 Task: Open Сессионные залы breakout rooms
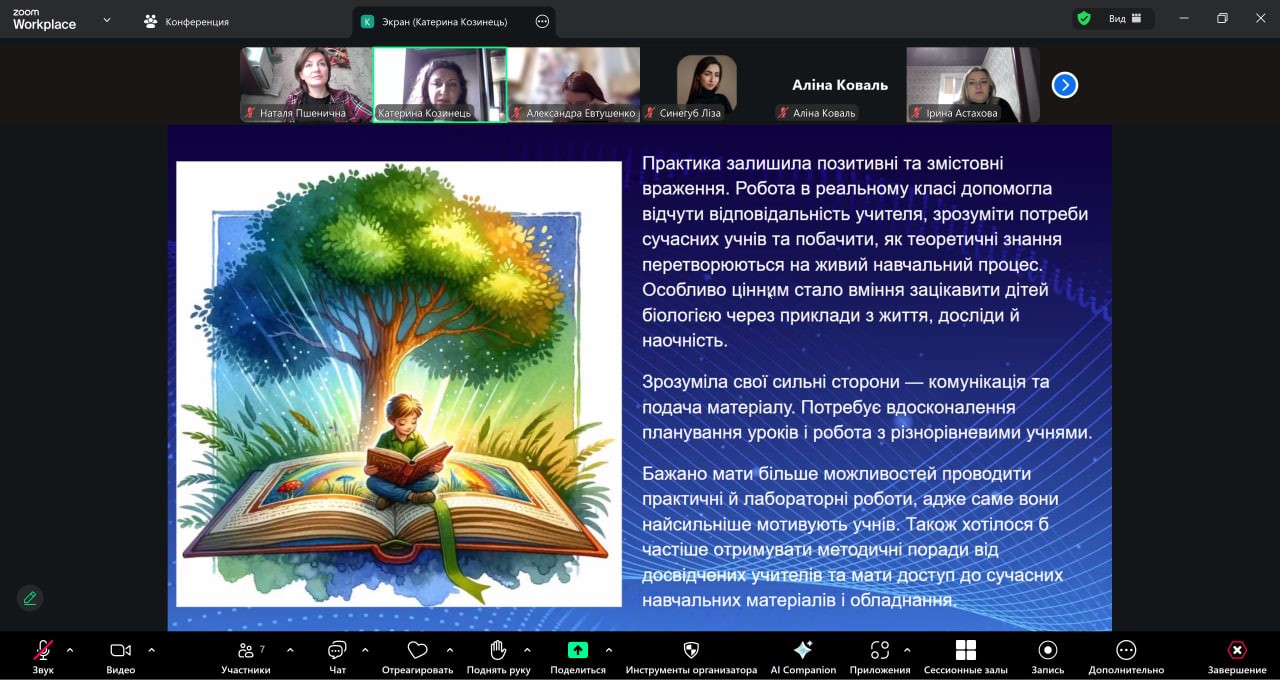(x=965, y=651)
